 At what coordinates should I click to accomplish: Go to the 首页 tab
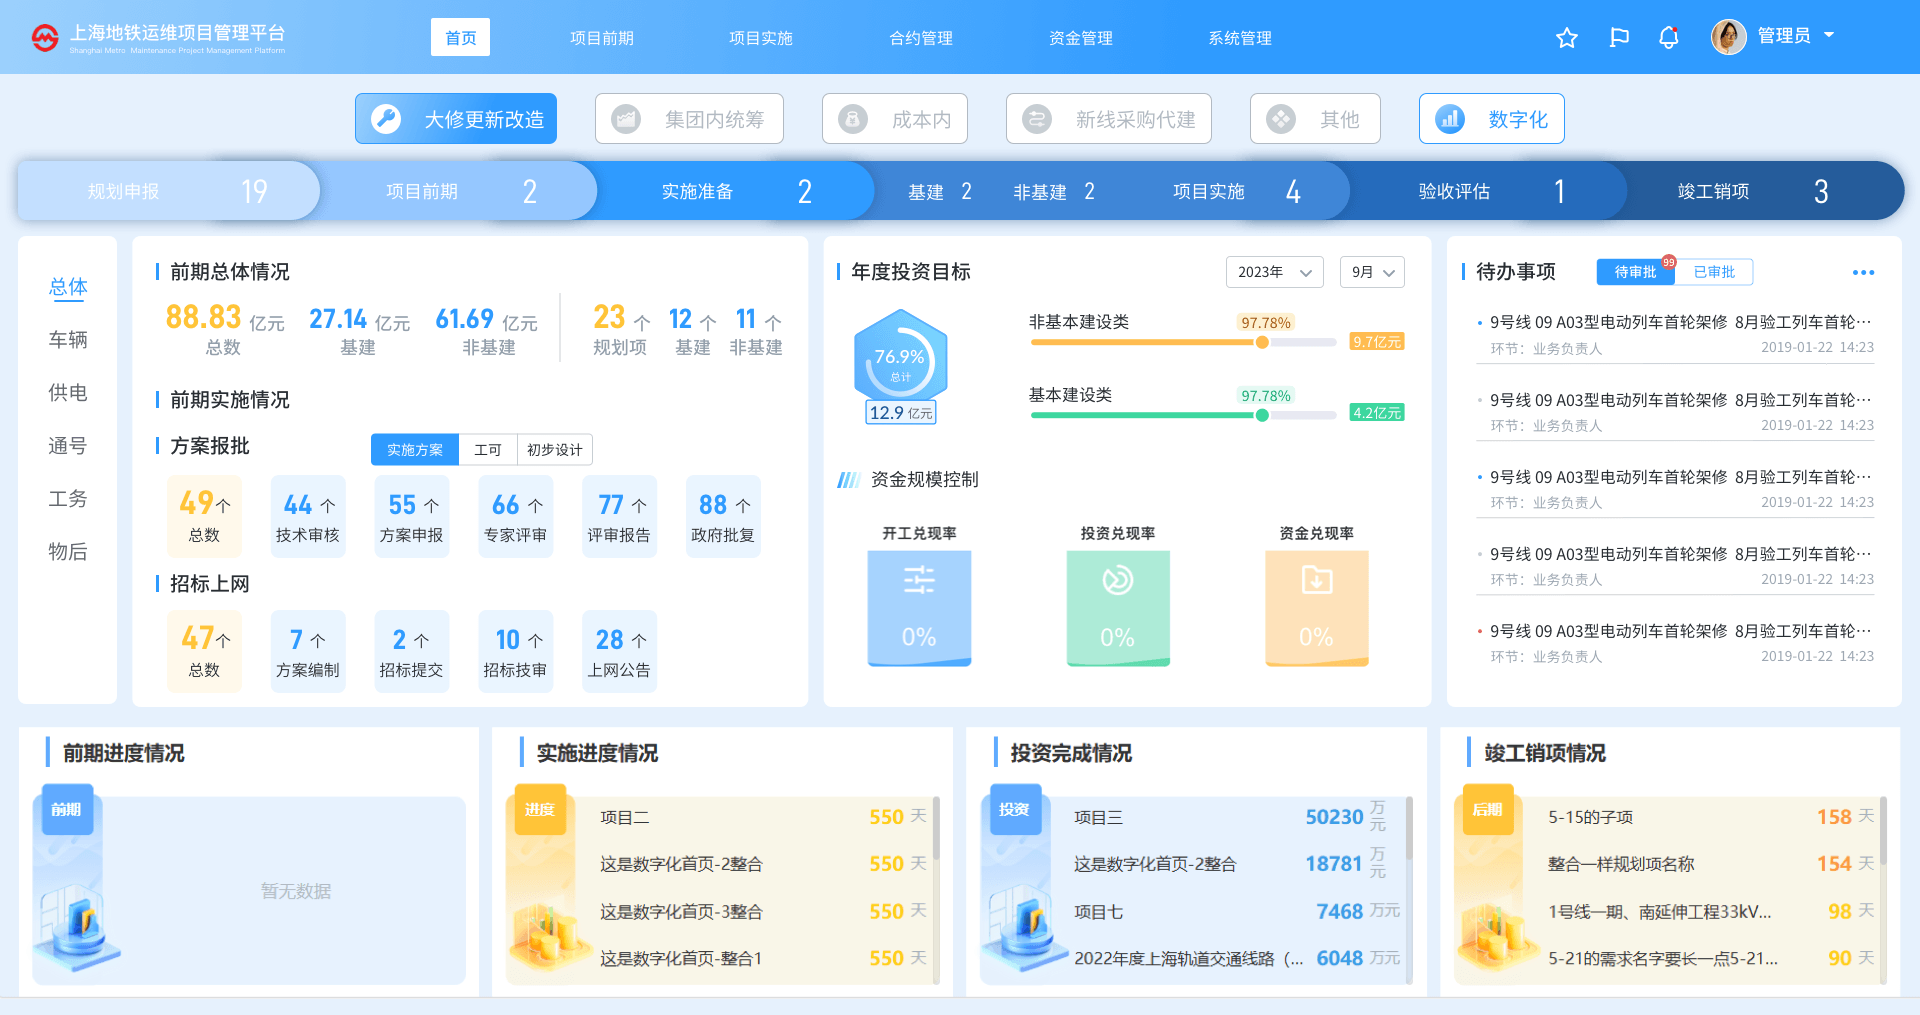pos(461,37)
